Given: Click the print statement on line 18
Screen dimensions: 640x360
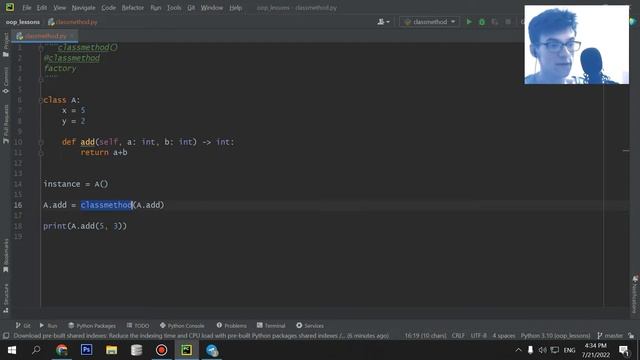Looking at the screenshot, I should [85, 226].
